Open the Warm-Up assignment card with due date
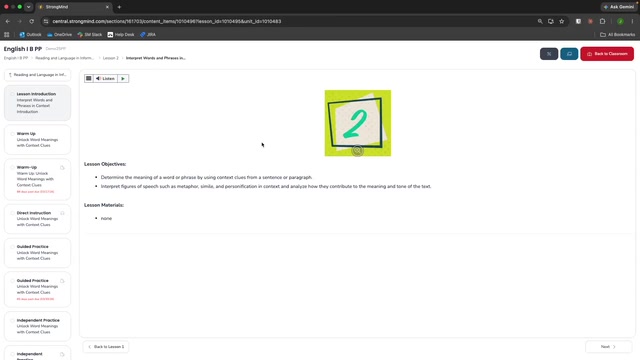The height and width of the screenshot is (360, 640). [x=37, y=179]
